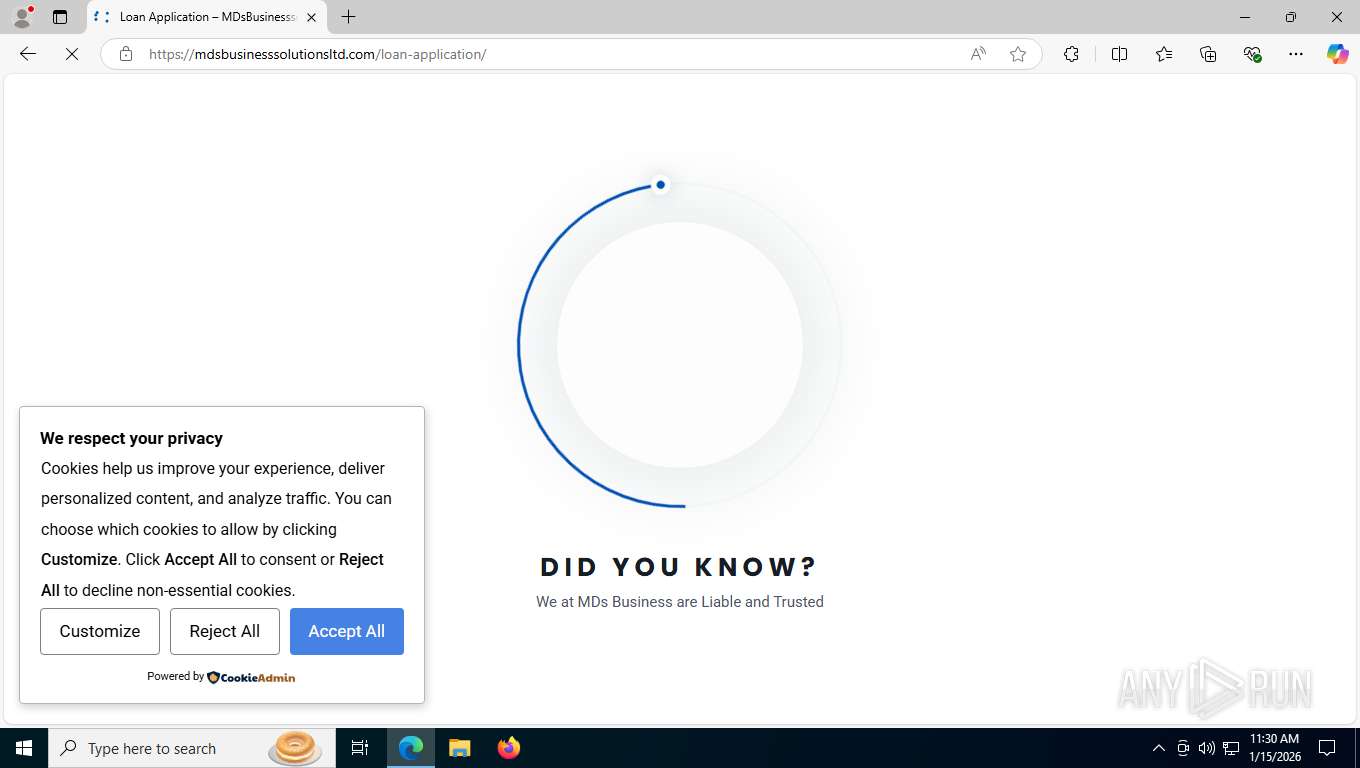Open the Extensions puzzle icon
The width and height of the screenshot is (1360, 768).
(1071, 54)
